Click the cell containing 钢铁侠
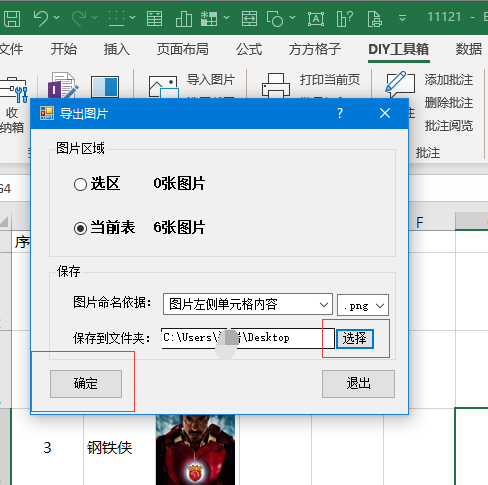The height and width of the screenshot is (485, 488). coord(119,447)
